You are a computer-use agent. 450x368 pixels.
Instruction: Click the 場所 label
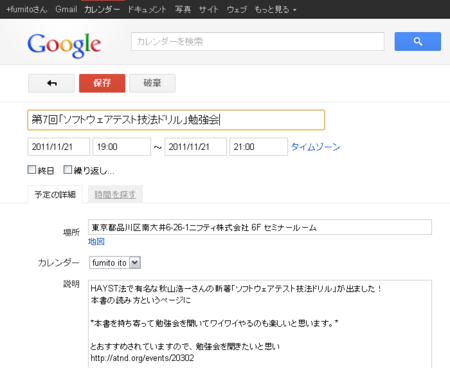[71, 232]
